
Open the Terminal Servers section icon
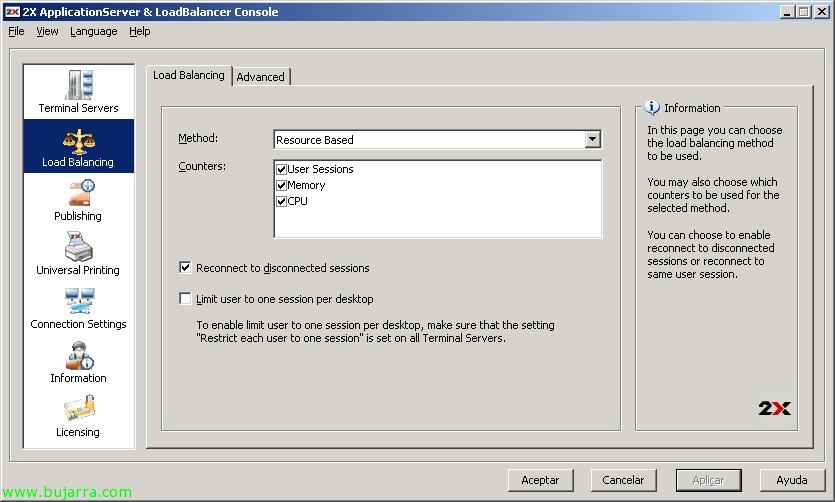(79, 84)
